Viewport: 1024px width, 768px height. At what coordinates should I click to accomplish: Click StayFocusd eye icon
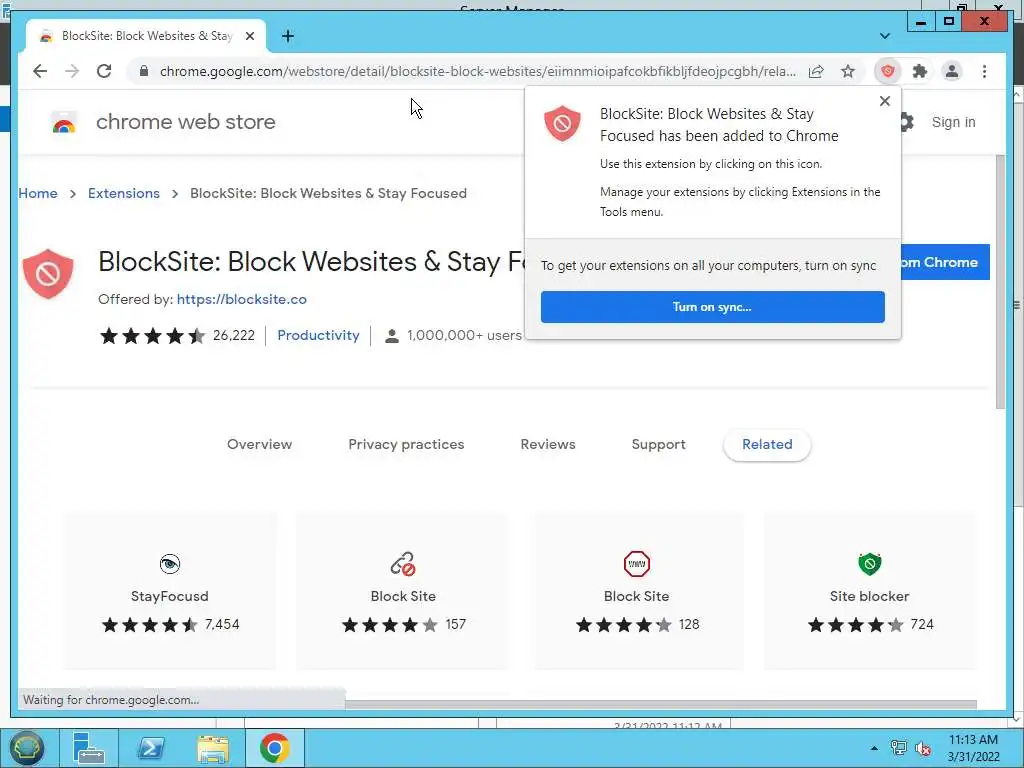[170, 564]
